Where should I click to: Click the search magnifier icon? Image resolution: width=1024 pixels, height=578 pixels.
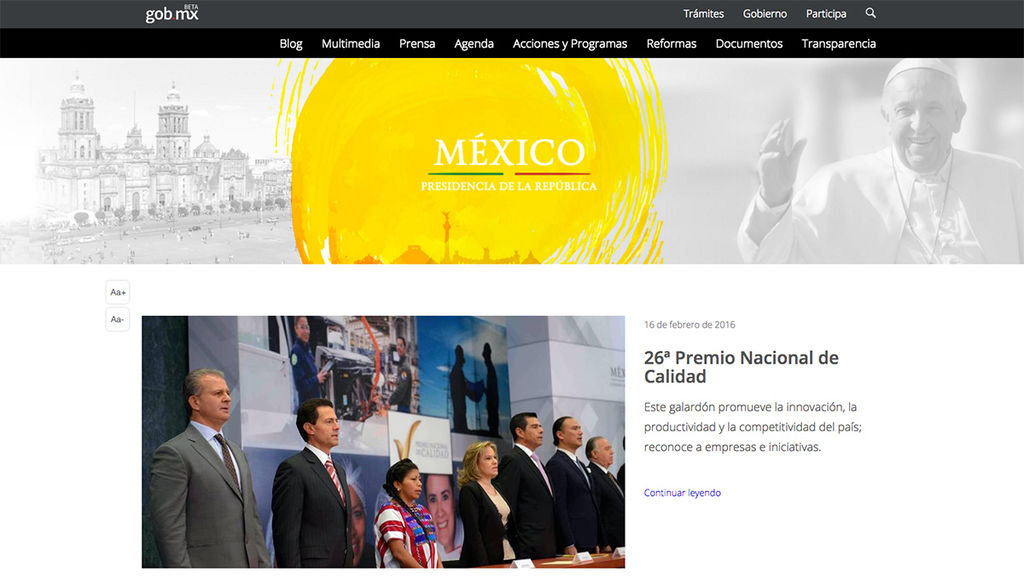click(x=870, y=13)
